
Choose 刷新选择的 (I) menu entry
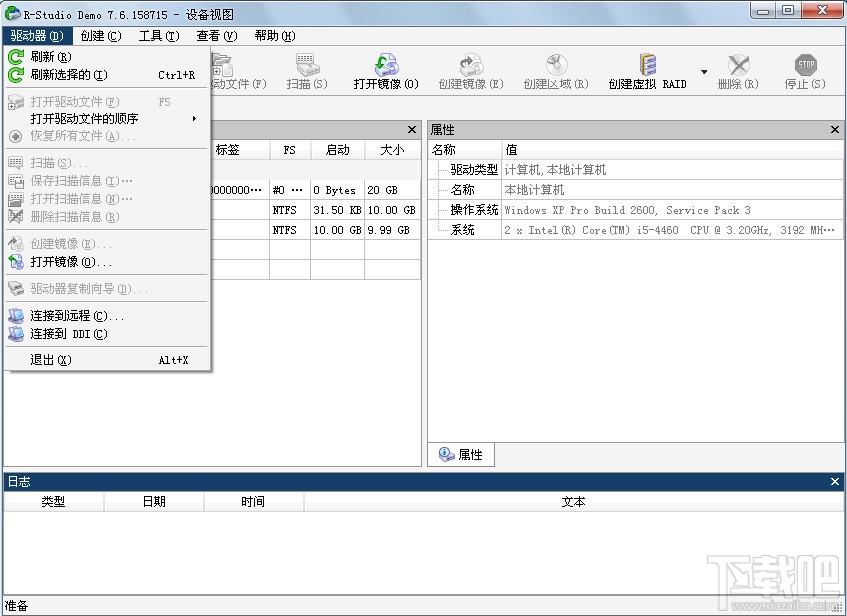pos(107,75)
